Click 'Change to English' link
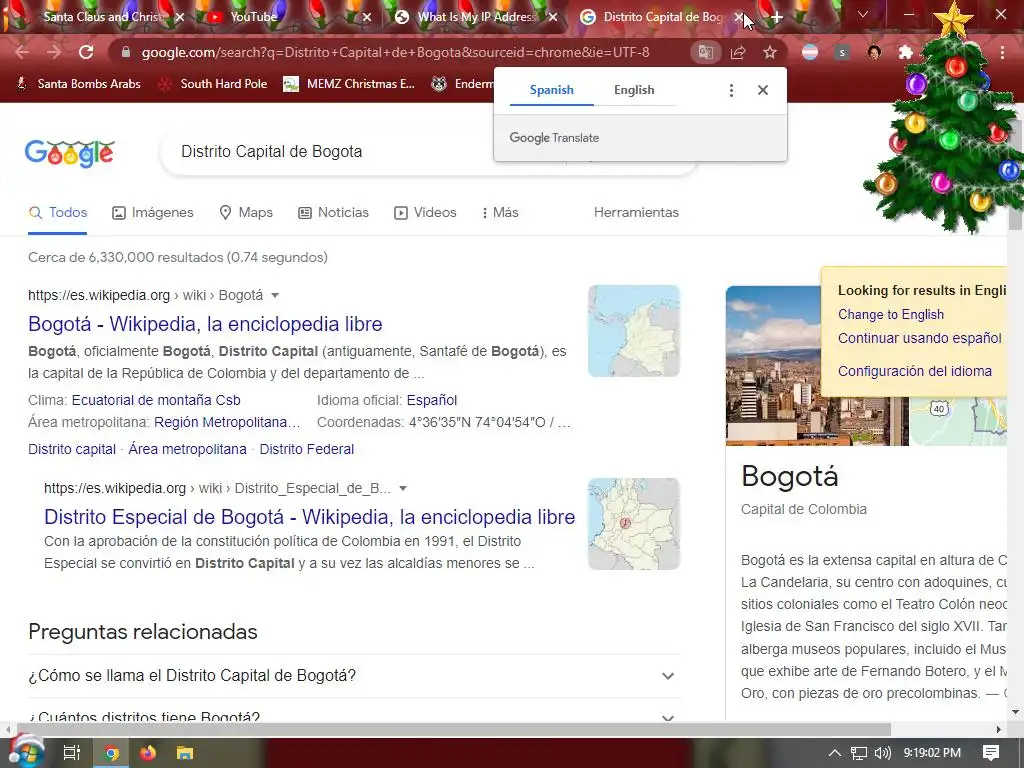 click(891, 315)
